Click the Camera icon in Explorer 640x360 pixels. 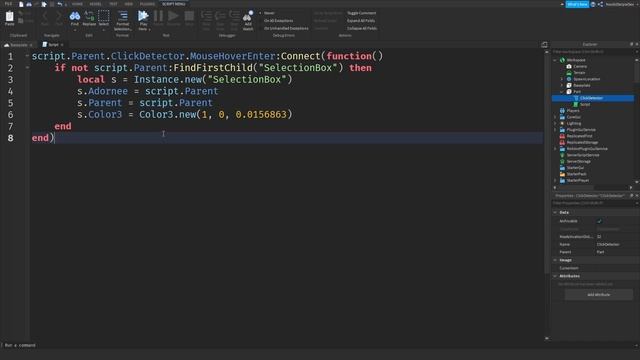tap(569, 66)
